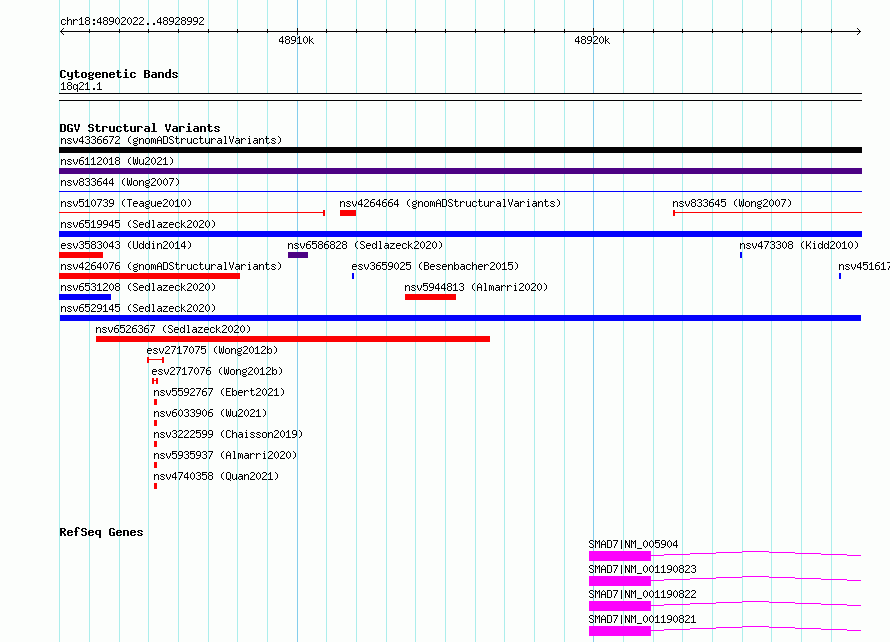The width and height of the screenshot is (890, 642).
Task: Click the 48910k ruler position label
Action: click(296, 40)
